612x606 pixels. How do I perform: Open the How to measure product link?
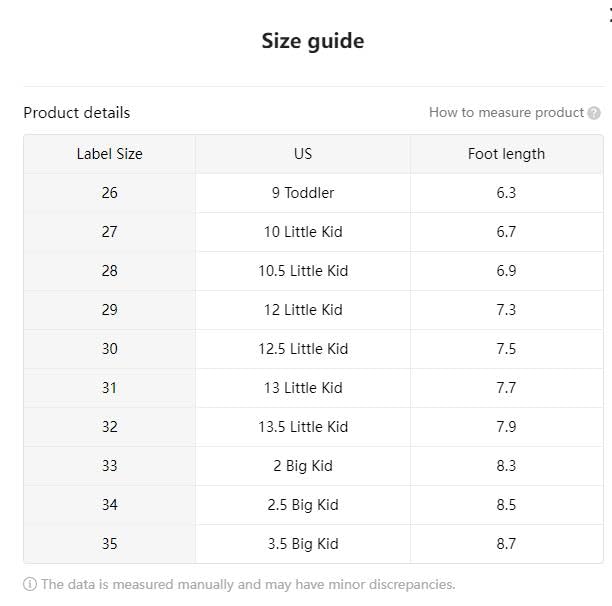tap(506, 112)
